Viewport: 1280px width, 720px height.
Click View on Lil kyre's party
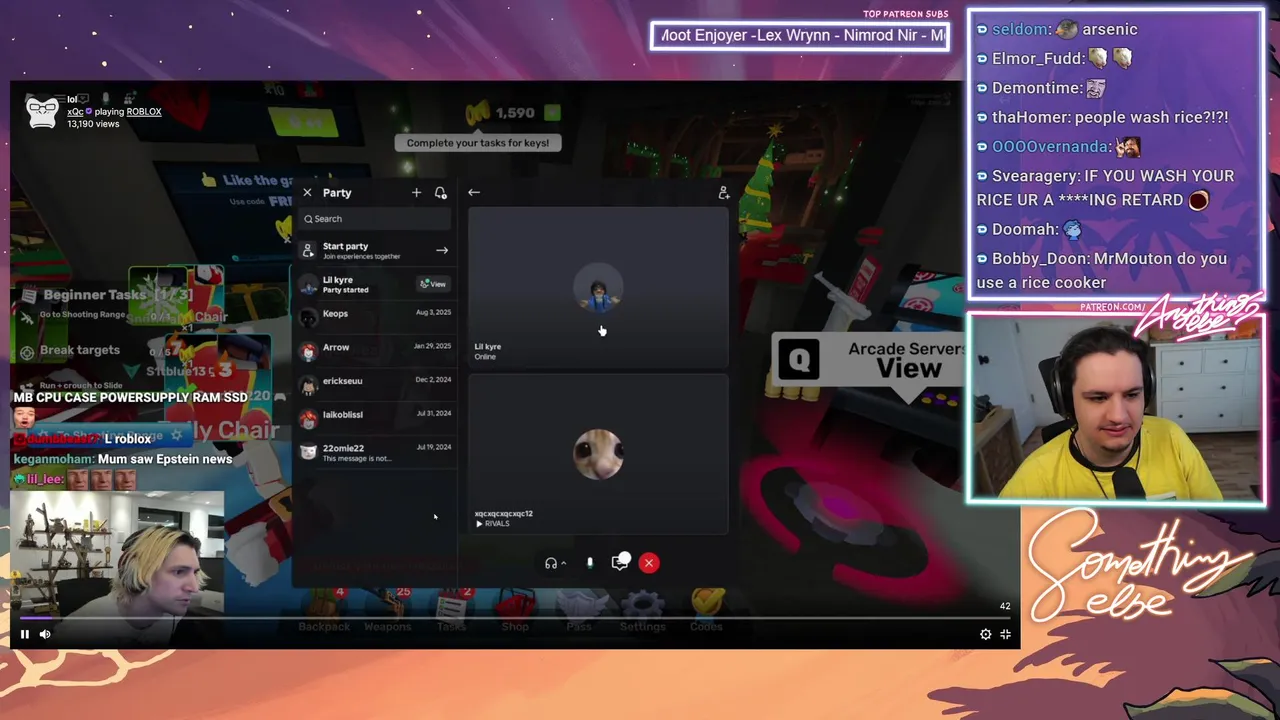[433, 284]
